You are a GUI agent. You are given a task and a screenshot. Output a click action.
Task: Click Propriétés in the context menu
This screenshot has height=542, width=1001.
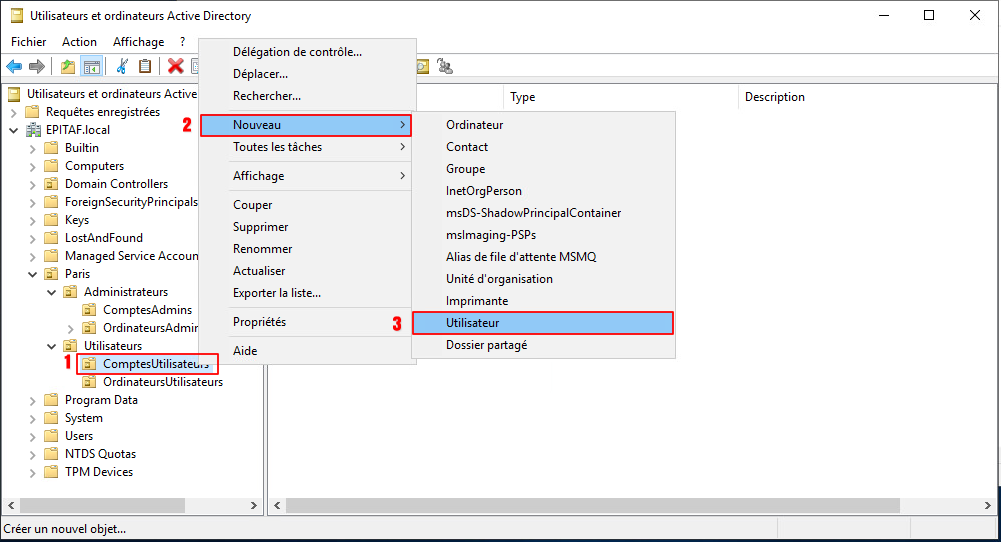259,322
